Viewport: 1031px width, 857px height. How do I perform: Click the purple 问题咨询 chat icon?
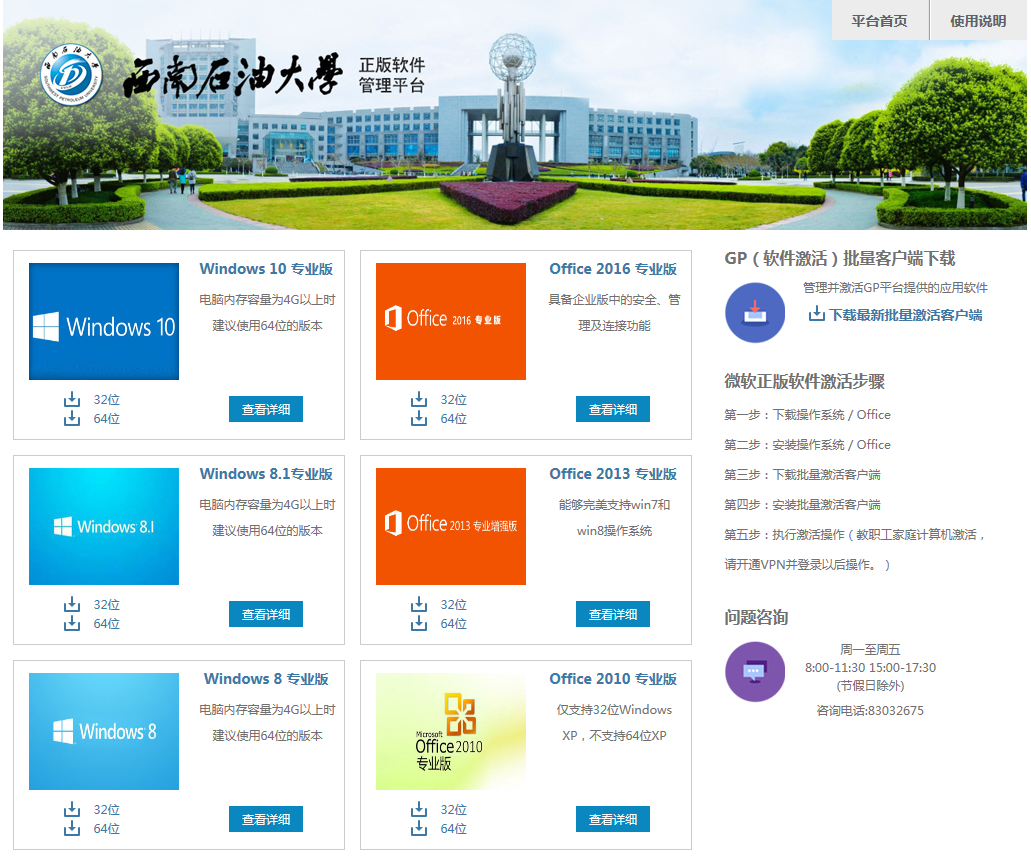click(x=755, y=672)
